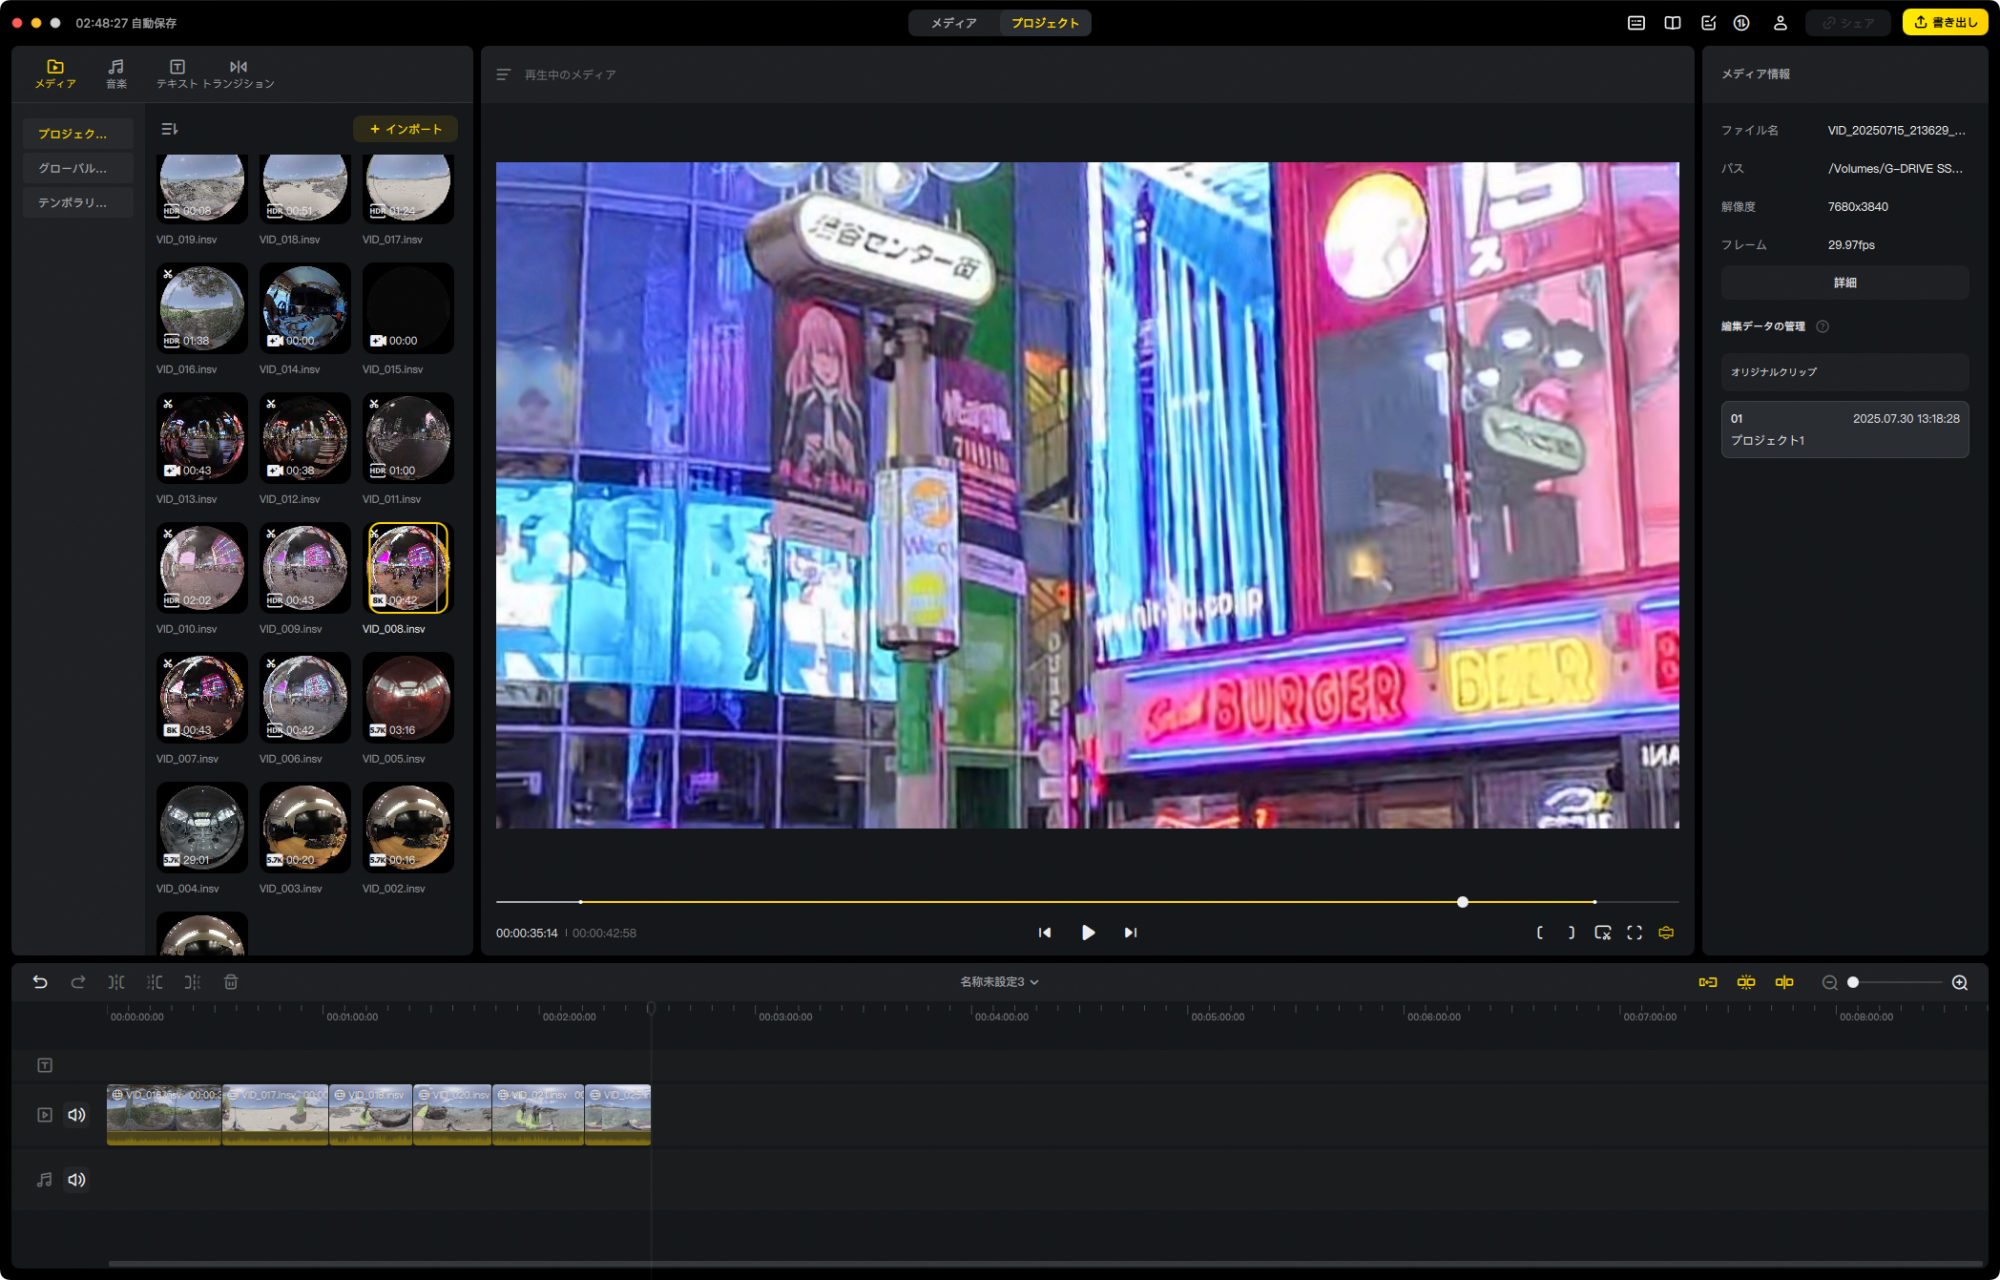2000x1280 pixels.
Task: Click the media list sort icon
Action: (x=169, y=129)
